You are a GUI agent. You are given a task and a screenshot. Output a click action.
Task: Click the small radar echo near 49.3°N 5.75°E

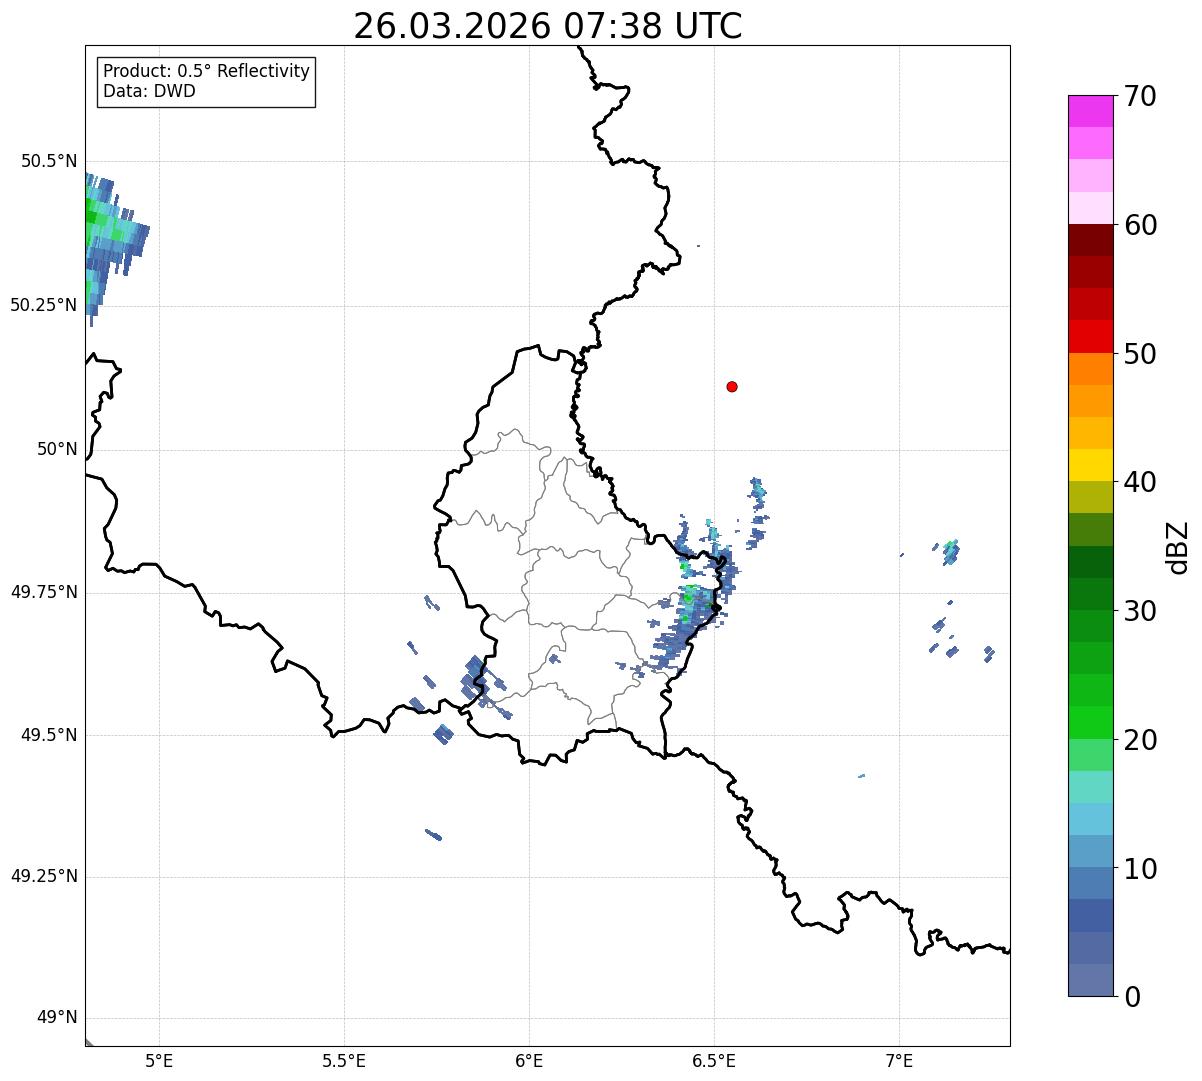coord(434,834)
